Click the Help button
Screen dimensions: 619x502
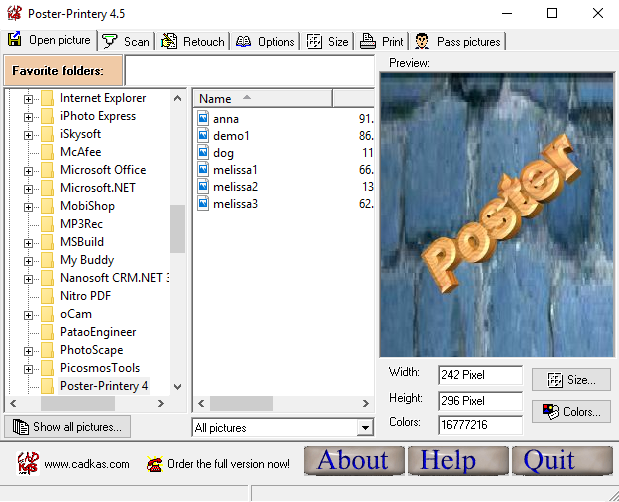[458, 461]
